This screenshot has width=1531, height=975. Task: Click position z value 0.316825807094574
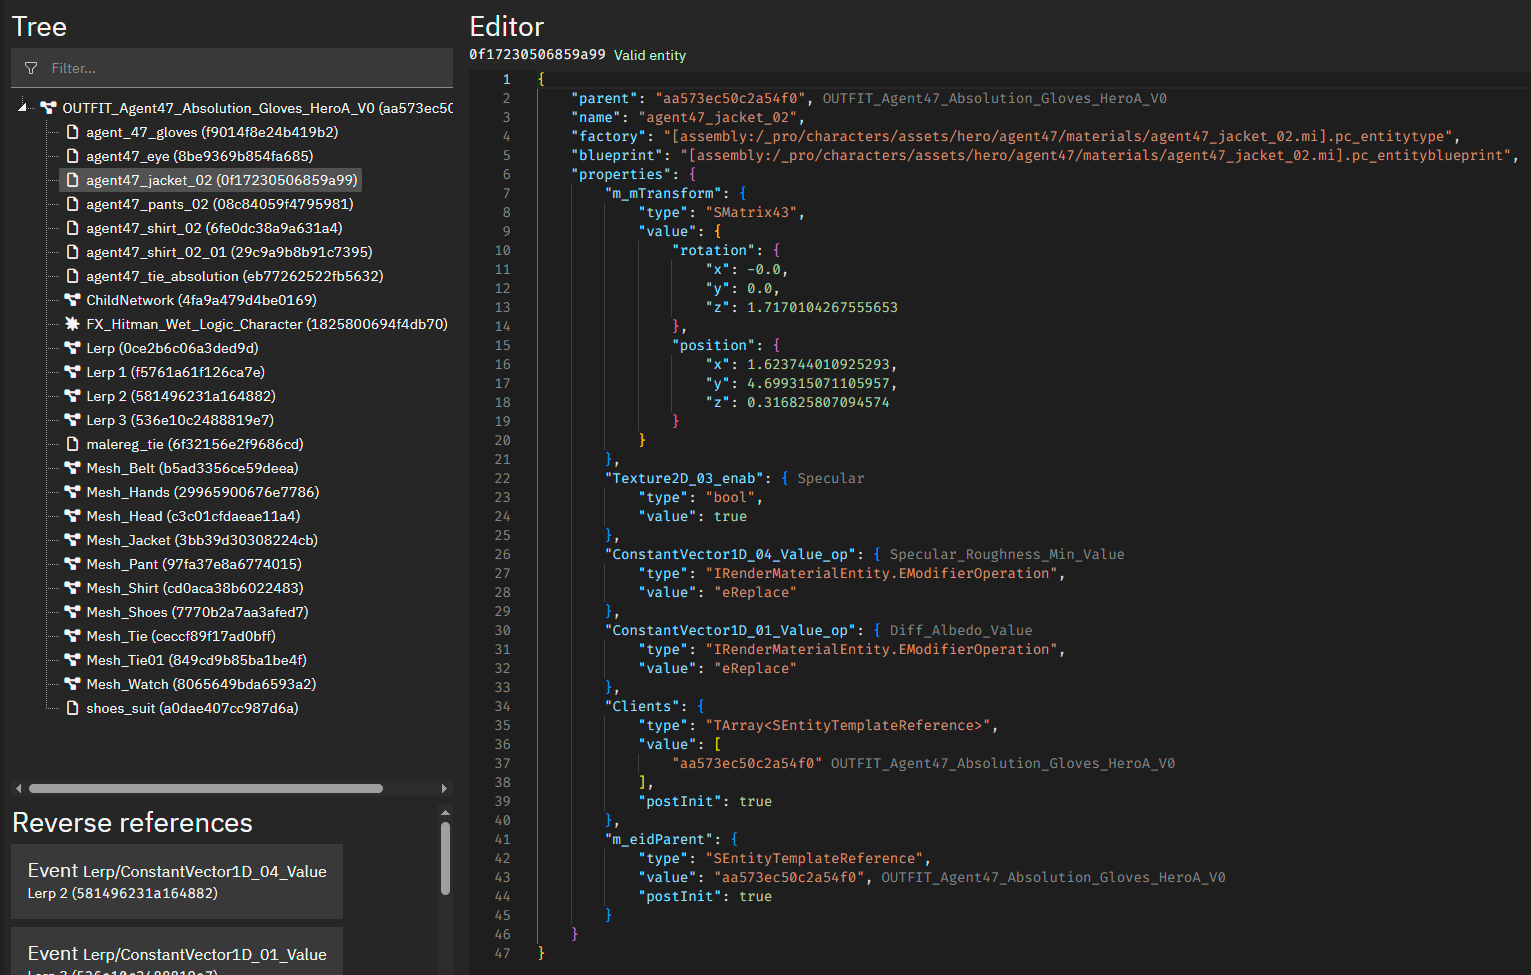click(x=818, y=402)
